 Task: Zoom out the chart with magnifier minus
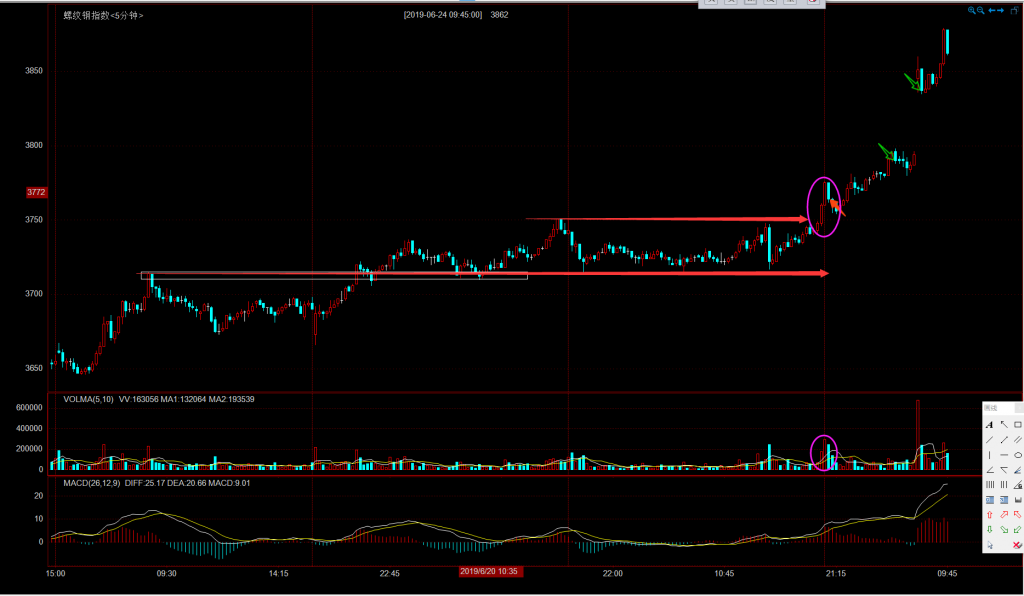(981, 11)
